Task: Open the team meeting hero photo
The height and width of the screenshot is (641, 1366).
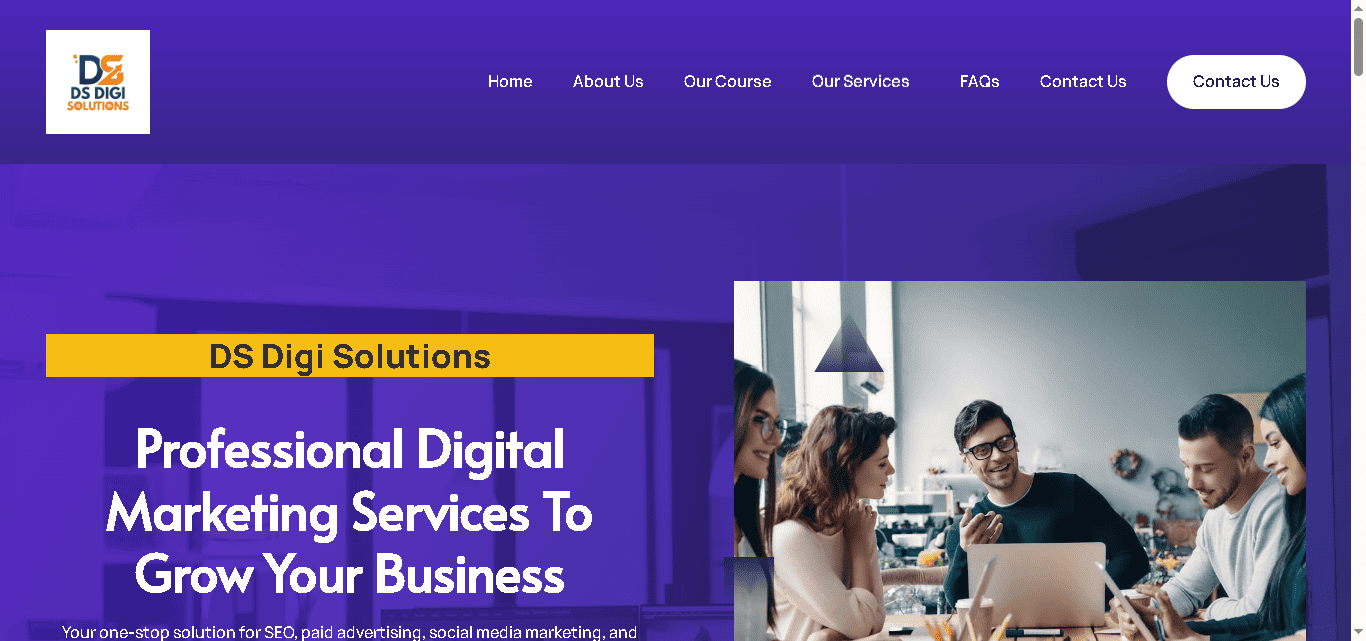Action: tap(1020, 461)
